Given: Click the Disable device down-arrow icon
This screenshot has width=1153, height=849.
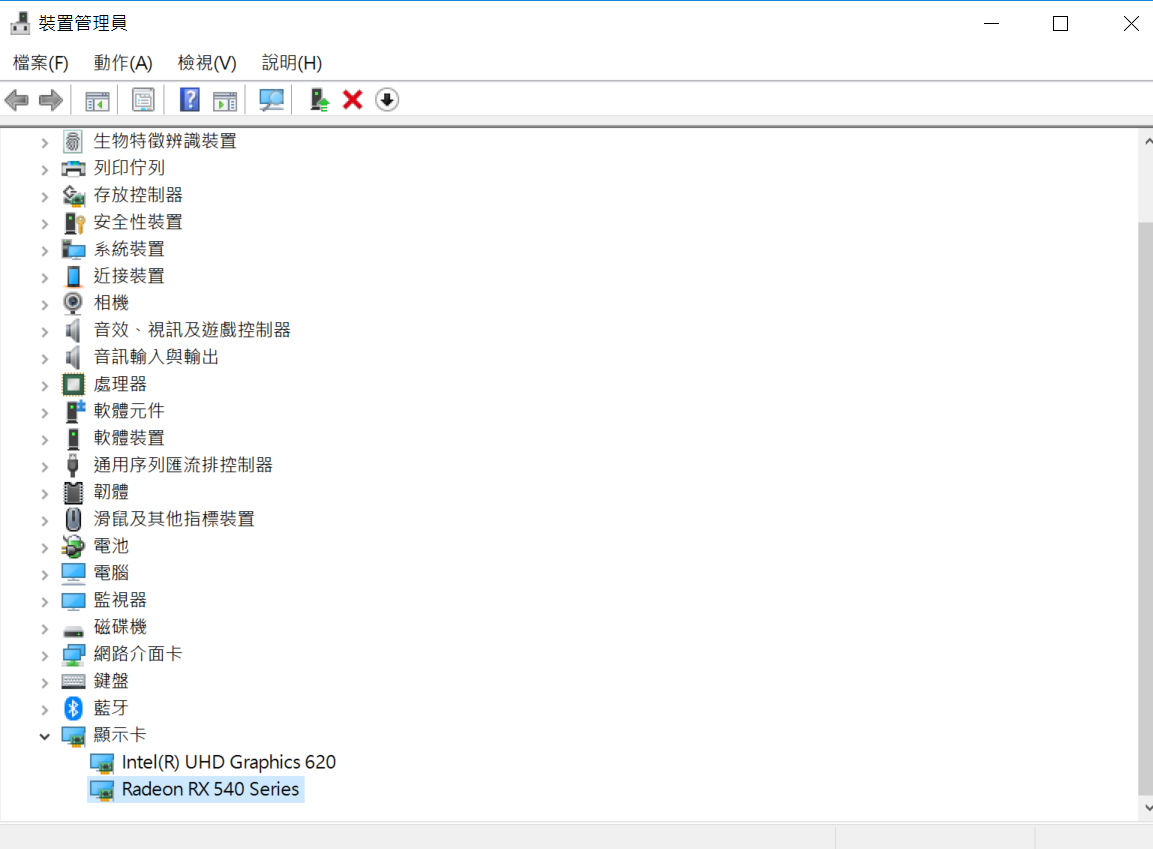Looking at the screenshot, I should click(387, 100).
